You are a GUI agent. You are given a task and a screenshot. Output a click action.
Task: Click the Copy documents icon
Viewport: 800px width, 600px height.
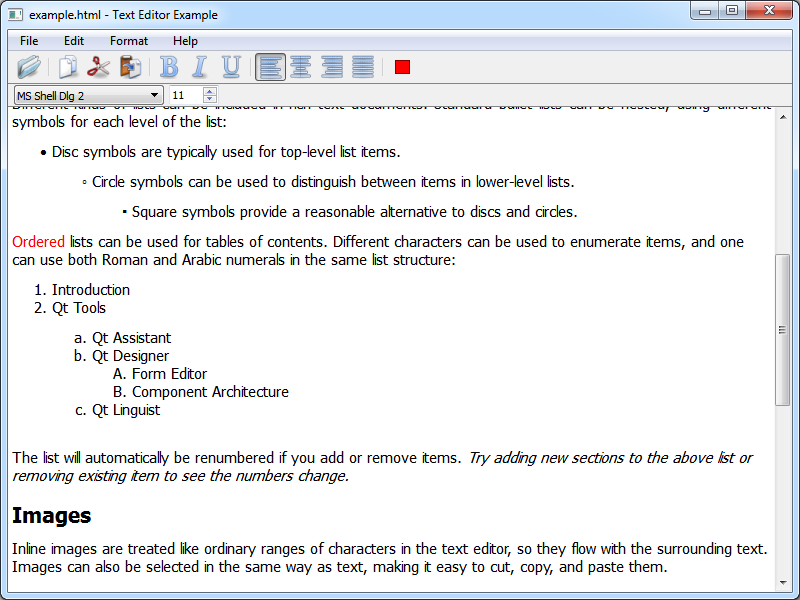coord(68,67)
